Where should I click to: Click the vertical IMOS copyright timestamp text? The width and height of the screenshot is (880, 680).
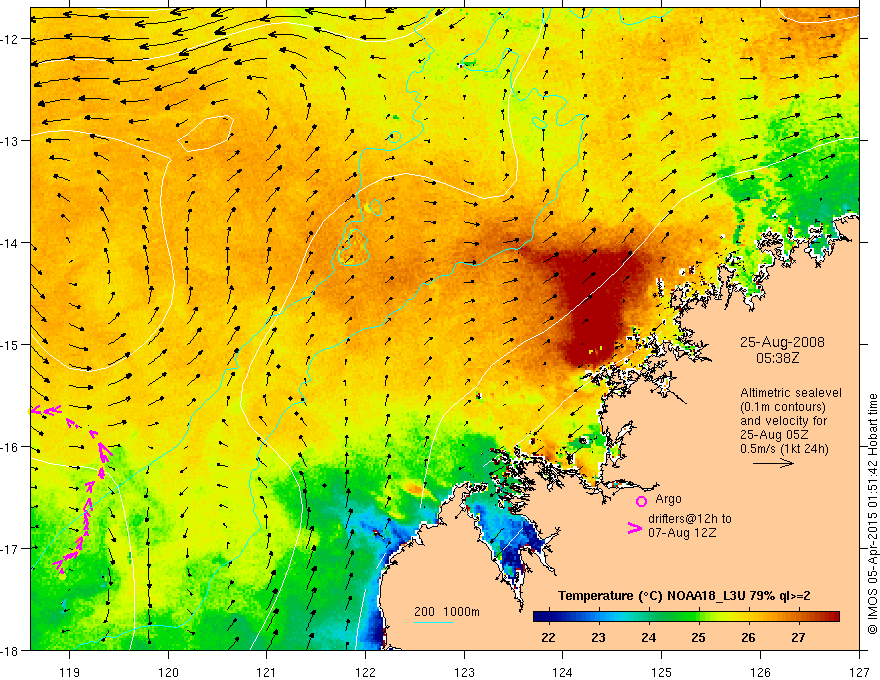pyautogui.click(x=872, y=514)
